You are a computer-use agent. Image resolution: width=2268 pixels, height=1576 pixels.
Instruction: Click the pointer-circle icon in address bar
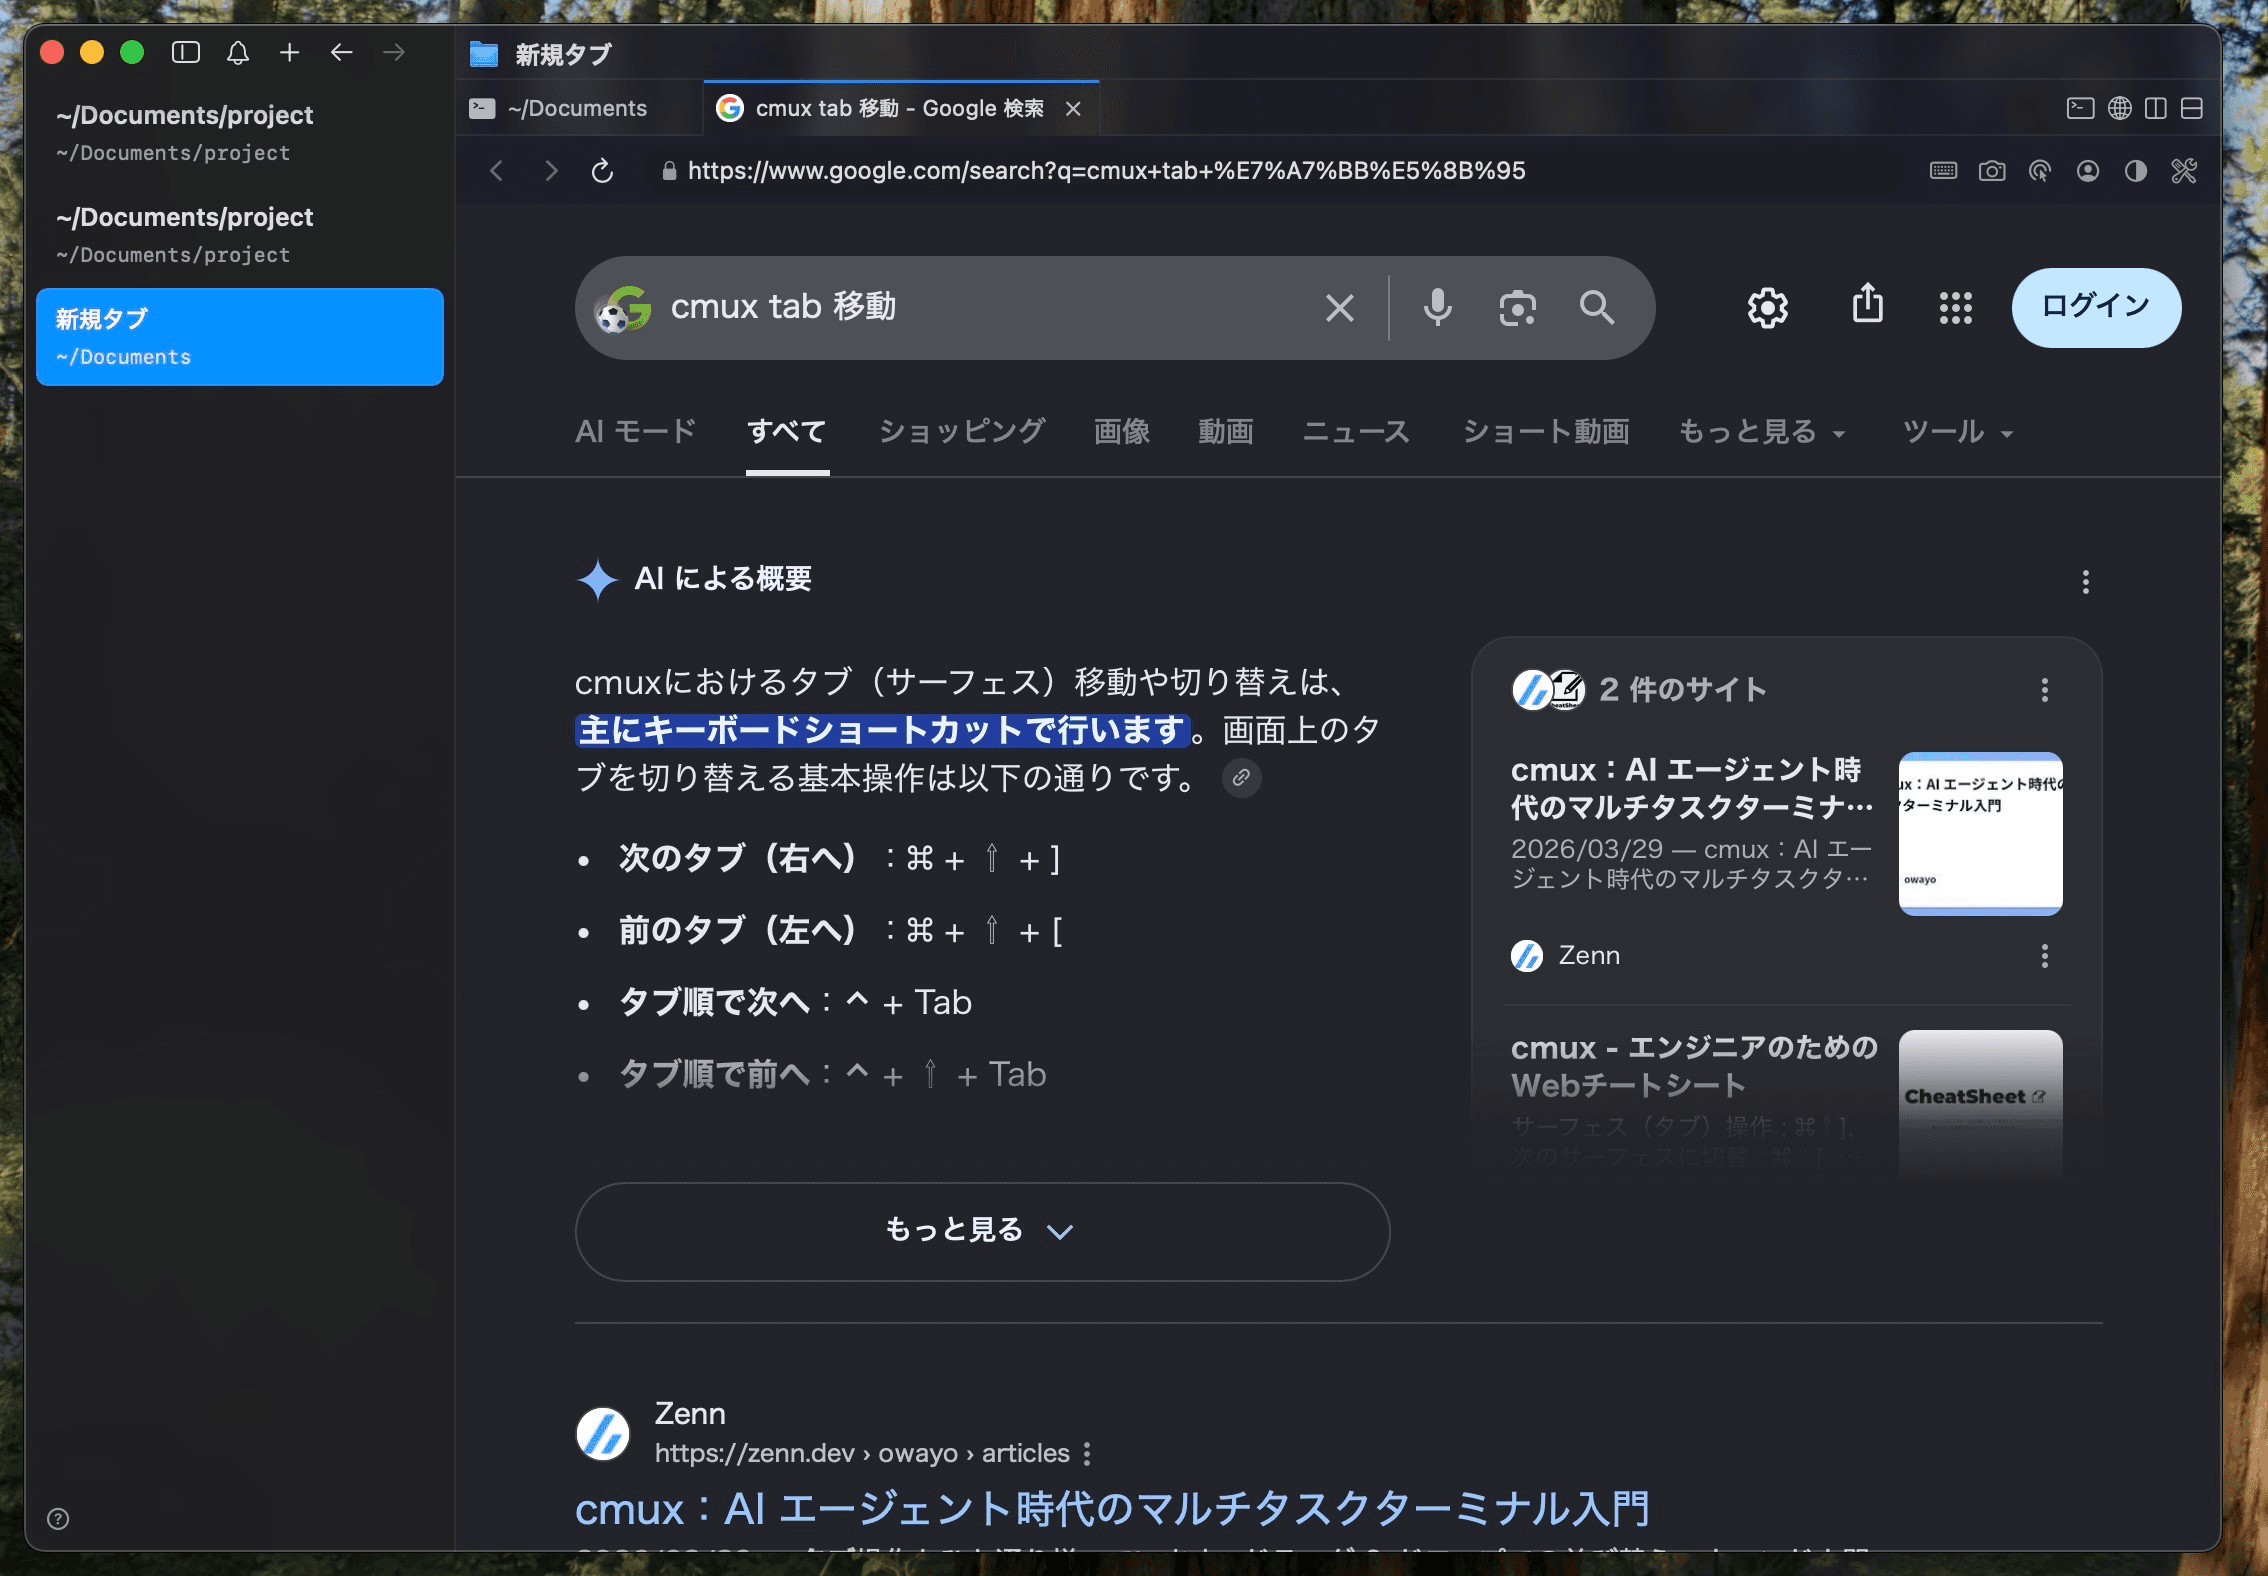(2040, 171)
